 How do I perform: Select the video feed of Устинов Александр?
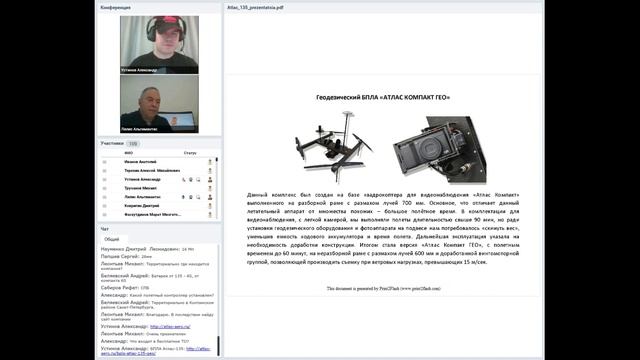159,45
